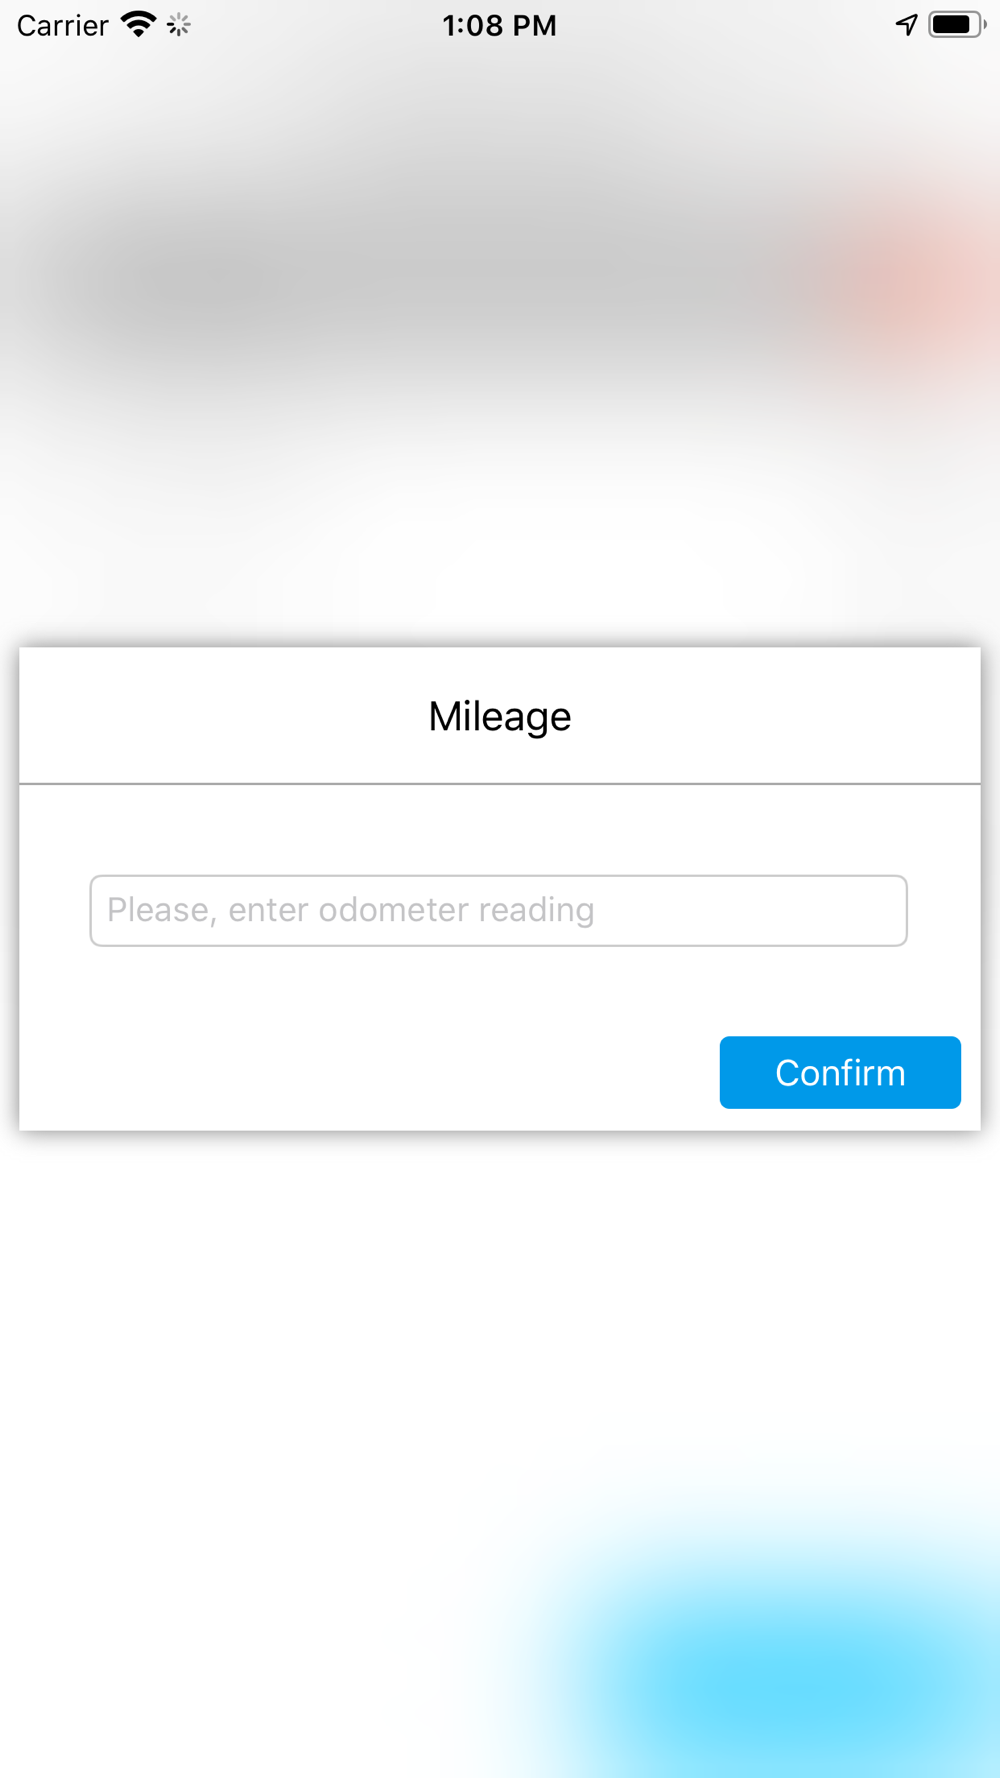
Task: Click the Mileage dialog title
Action: (x=499, y=716)
